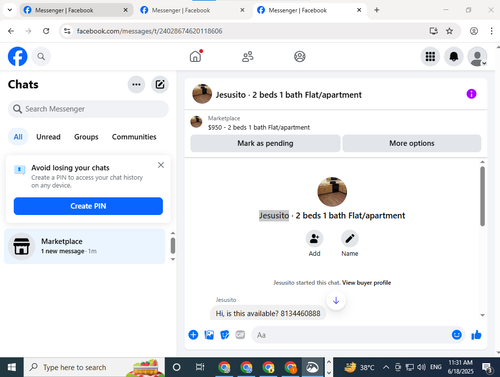Click the Windows taskbar search box

94,367
